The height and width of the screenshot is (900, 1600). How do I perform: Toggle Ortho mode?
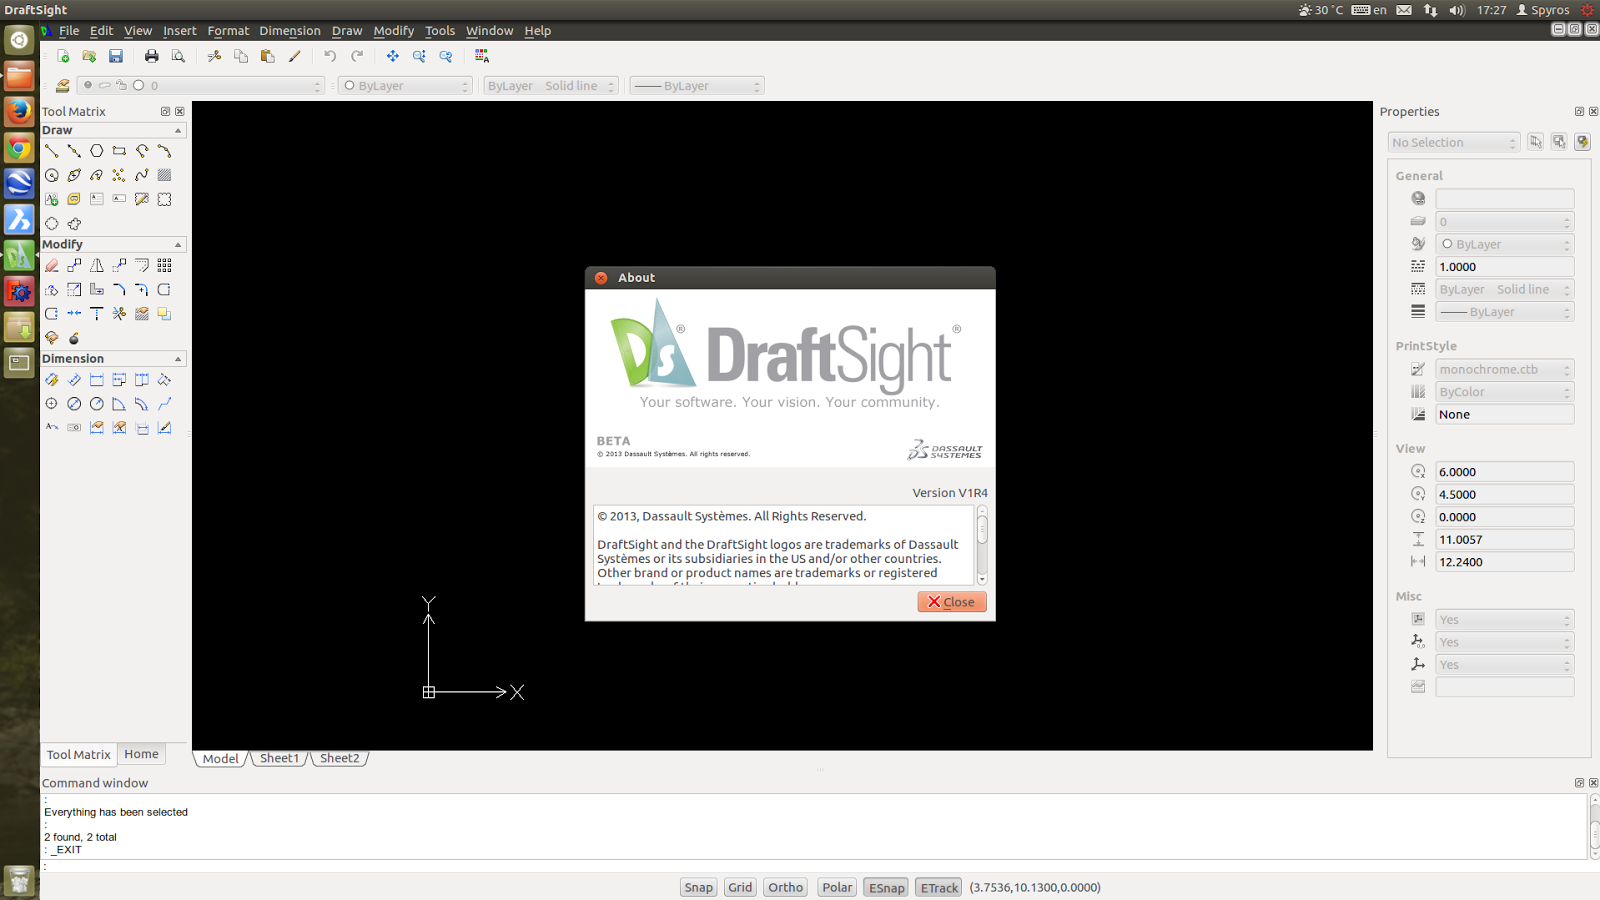pos(786,887)
